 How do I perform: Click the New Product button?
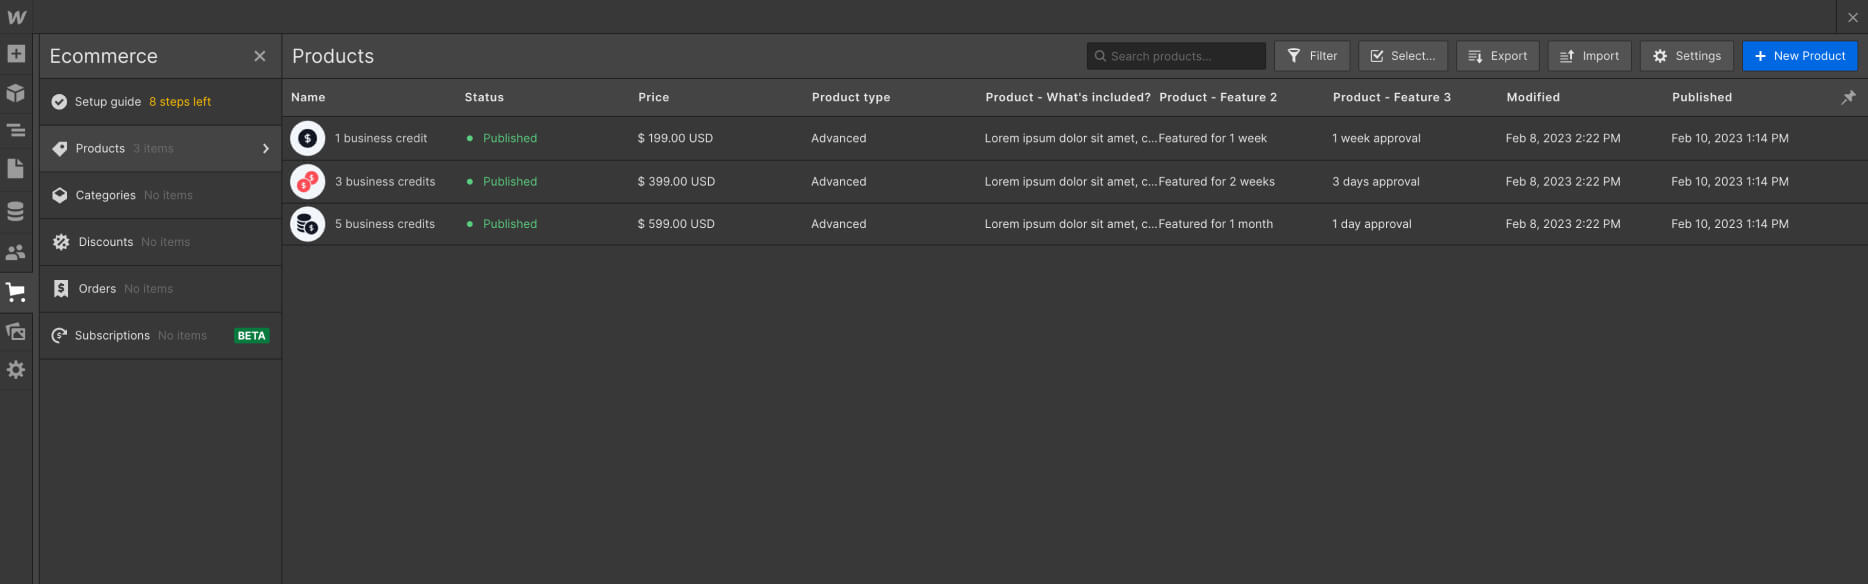point(1799,56)
